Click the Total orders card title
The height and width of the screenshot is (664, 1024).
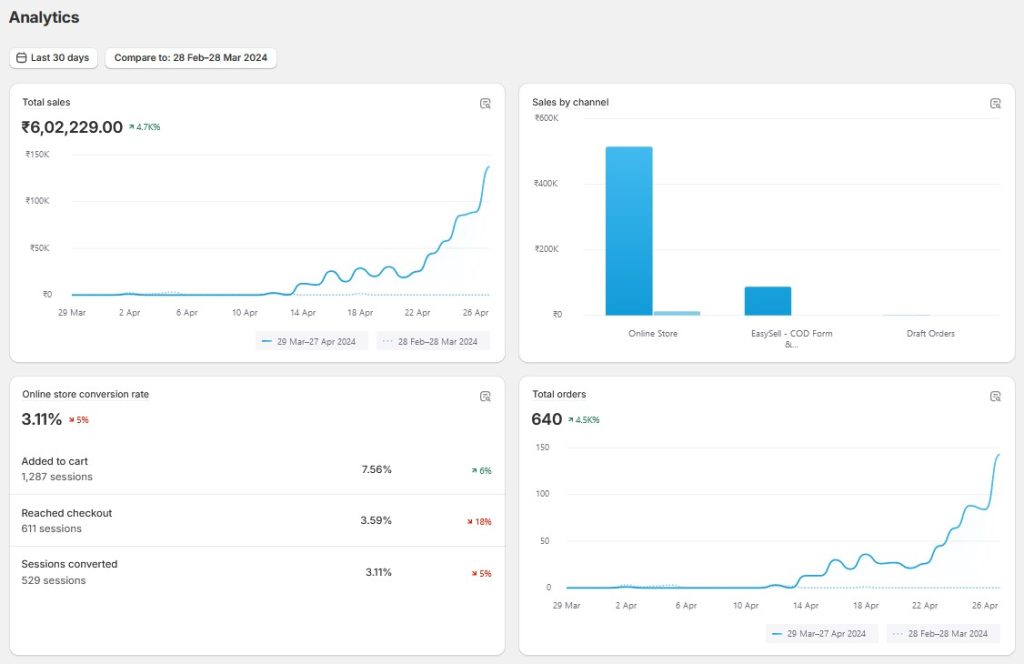click(559, 394)
